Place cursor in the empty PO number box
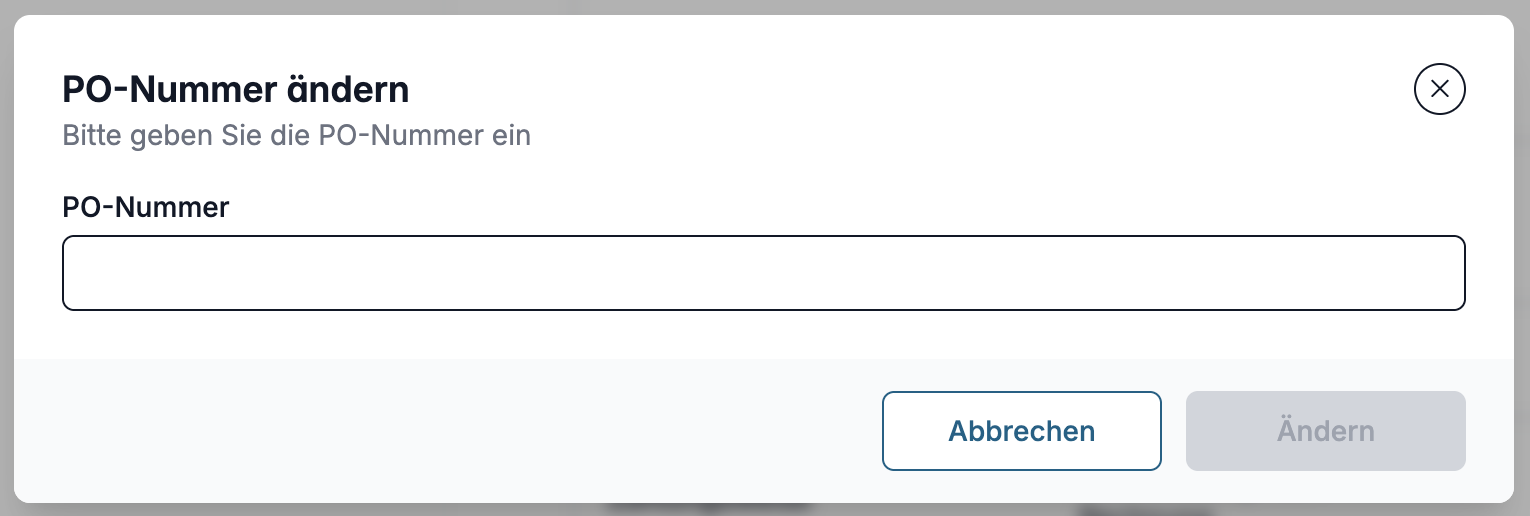Viewport: 1530px width, 516px height. click(764, 273)
